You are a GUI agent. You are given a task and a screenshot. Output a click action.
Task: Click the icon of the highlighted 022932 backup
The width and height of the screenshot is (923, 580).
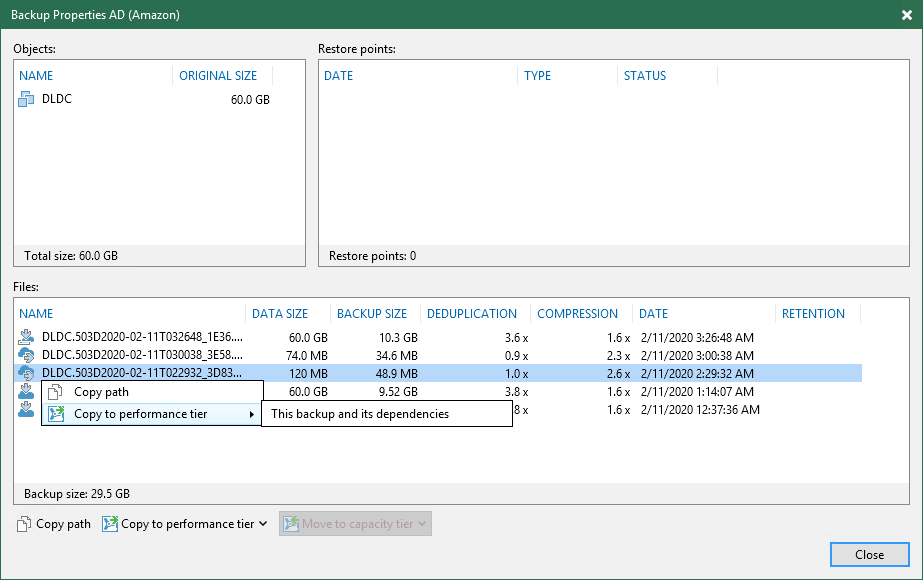(27, 373)
